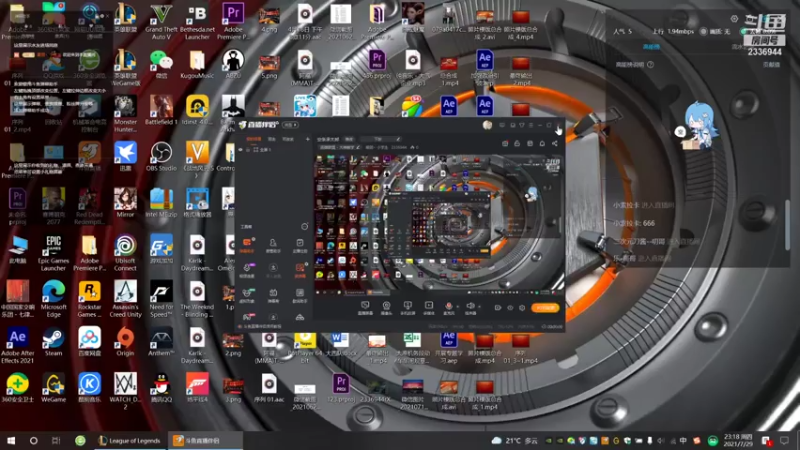Open the camera source icon in bottom bar
The width and height of the screenshot is (800, 450).
386,307
